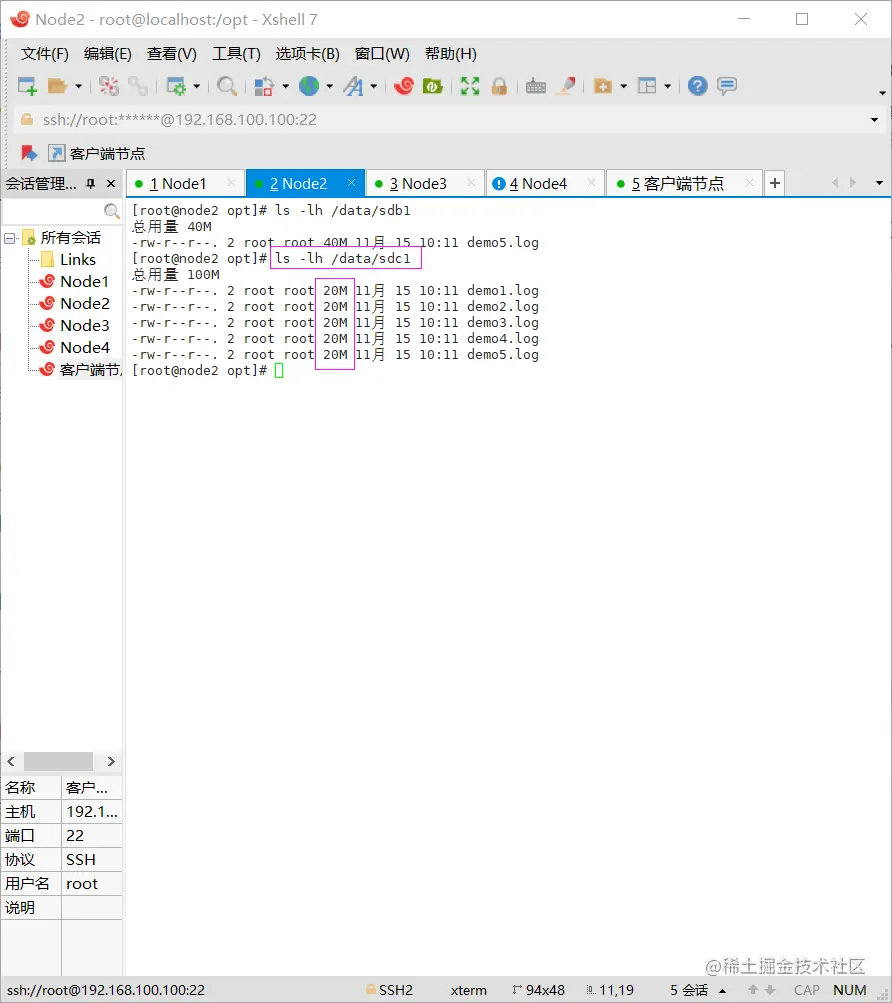The width and height of the screenshot is (892, 1003).
Task: Click the session tree scroll left arrow
Action: click(x=11, y=761)
